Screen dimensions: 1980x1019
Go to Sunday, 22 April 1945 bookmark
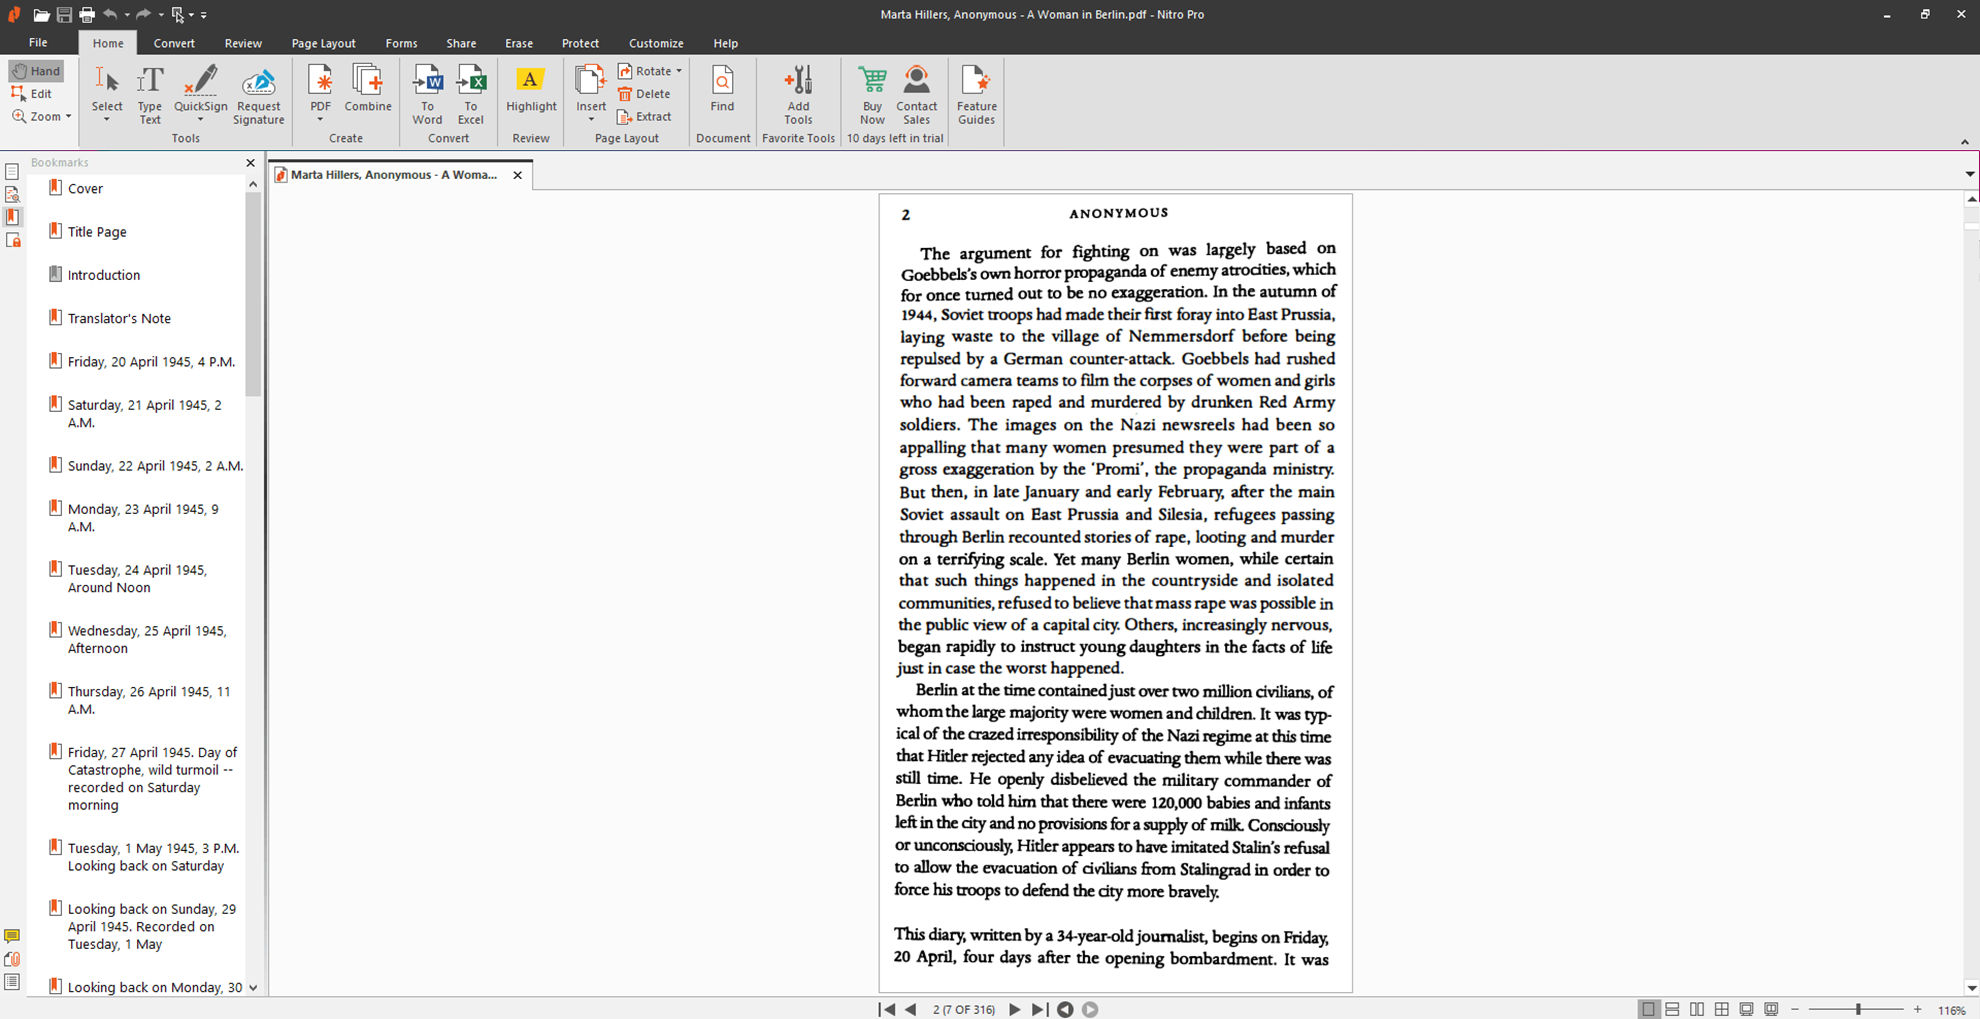click(x=155, y=466)
